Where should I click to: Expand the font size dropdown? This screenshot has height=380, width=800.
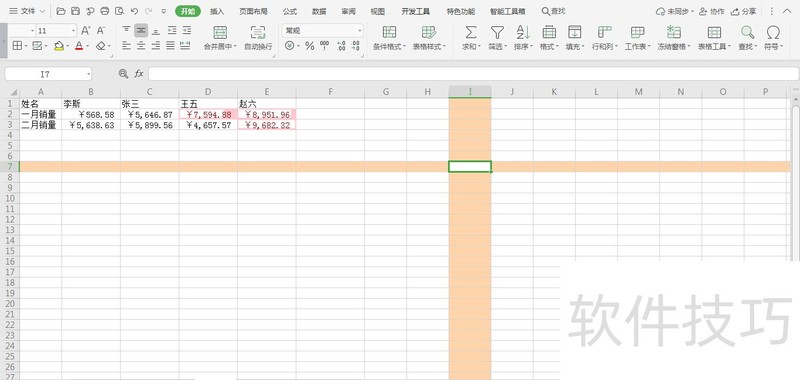[x=74, y=31]
